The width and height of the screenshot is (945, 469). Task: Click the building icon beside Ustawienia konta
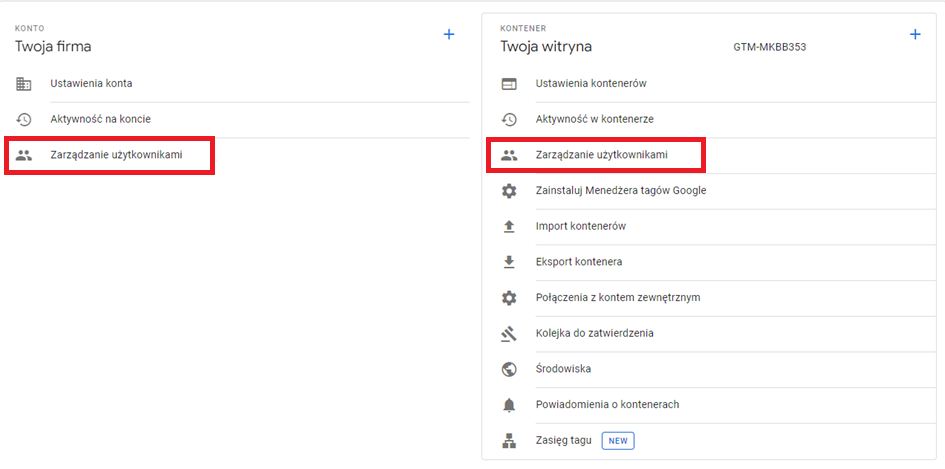[25, 84]
